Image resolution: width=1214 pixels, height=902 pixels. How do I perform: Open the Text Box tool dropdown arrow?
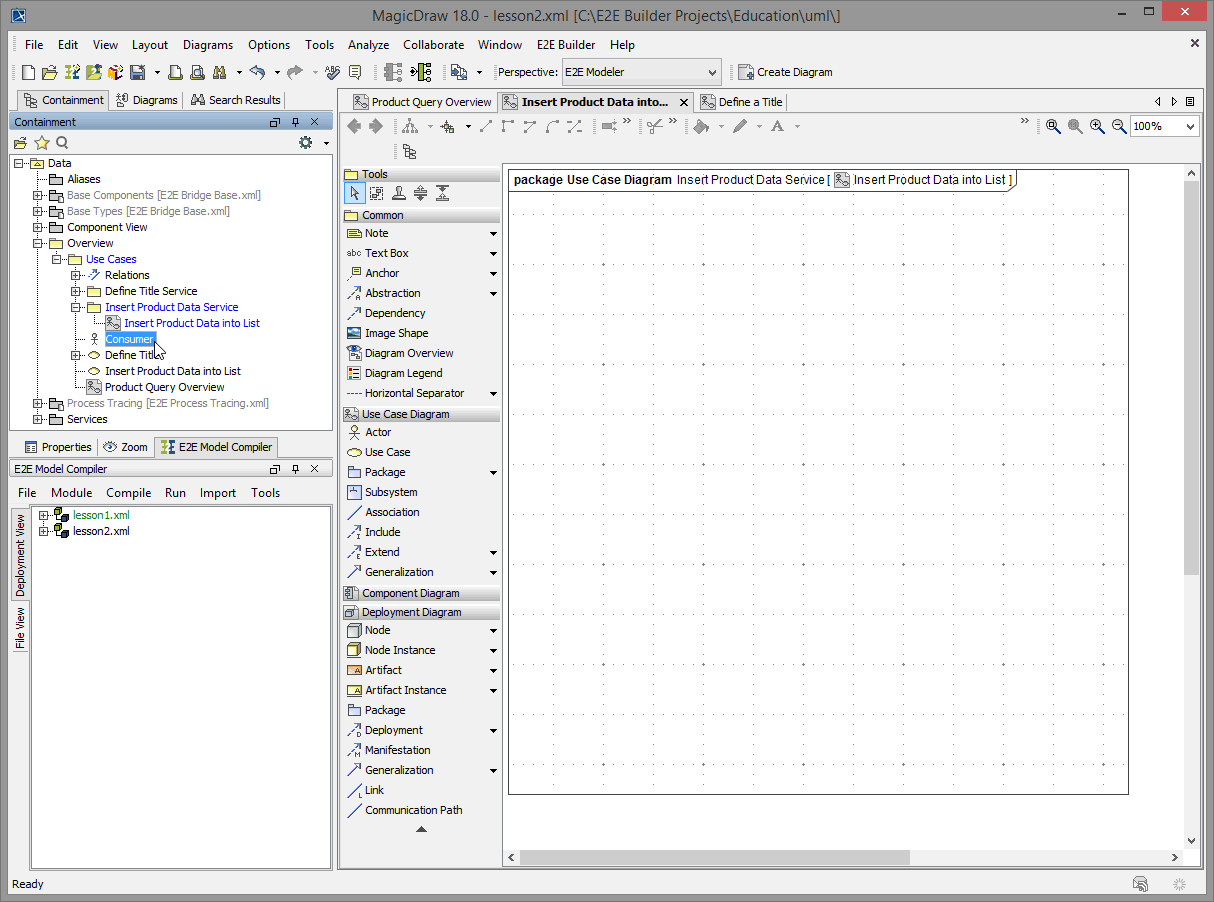pyautogui.click(x=492, y=253)
